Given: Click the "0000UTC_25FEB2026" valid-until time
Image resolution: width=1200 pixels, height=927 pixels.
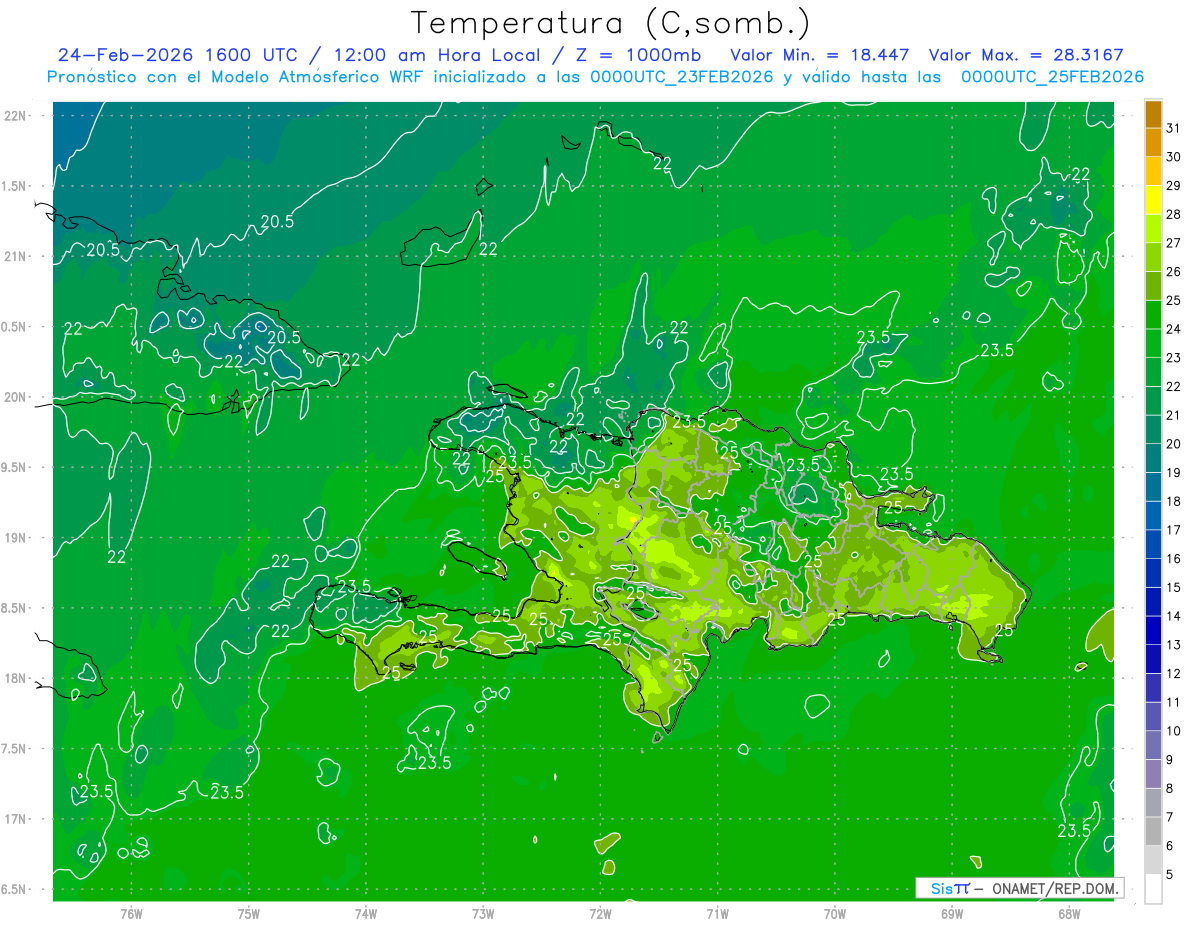Looking at the screenshot, I should 1052,77.
